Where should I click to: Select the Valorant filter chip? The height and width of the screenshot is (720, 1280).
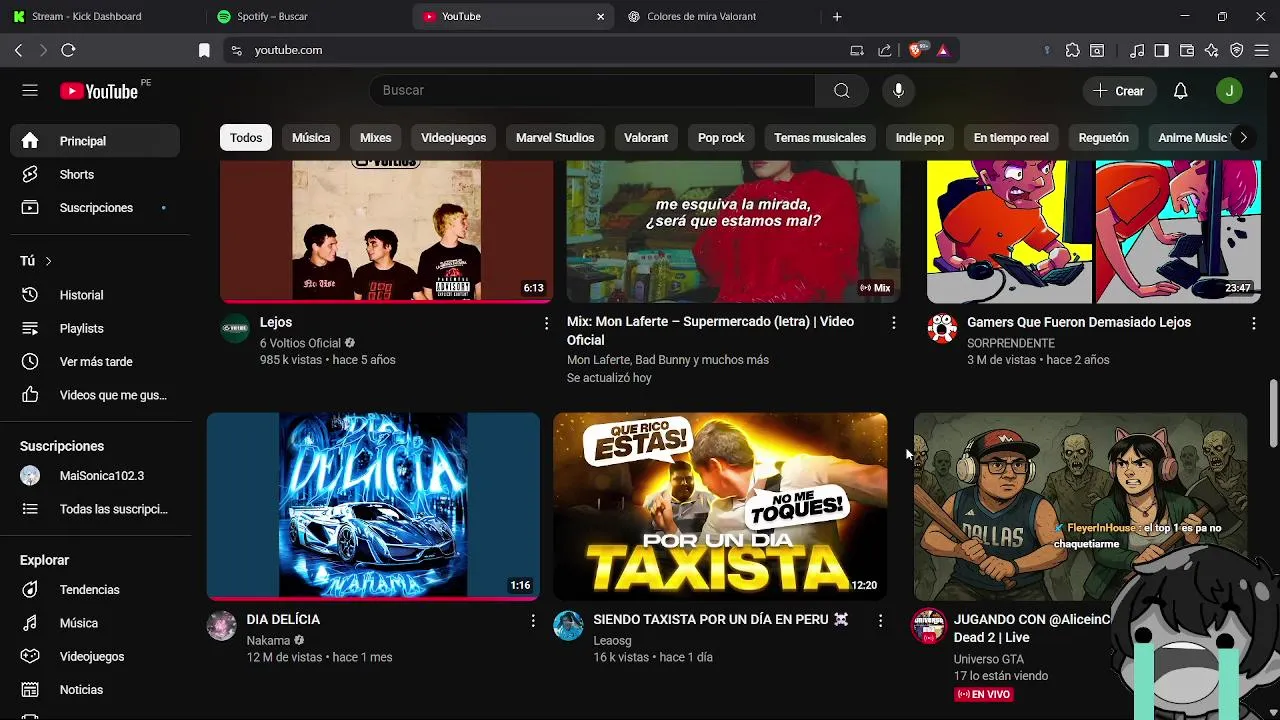point(646,138)
